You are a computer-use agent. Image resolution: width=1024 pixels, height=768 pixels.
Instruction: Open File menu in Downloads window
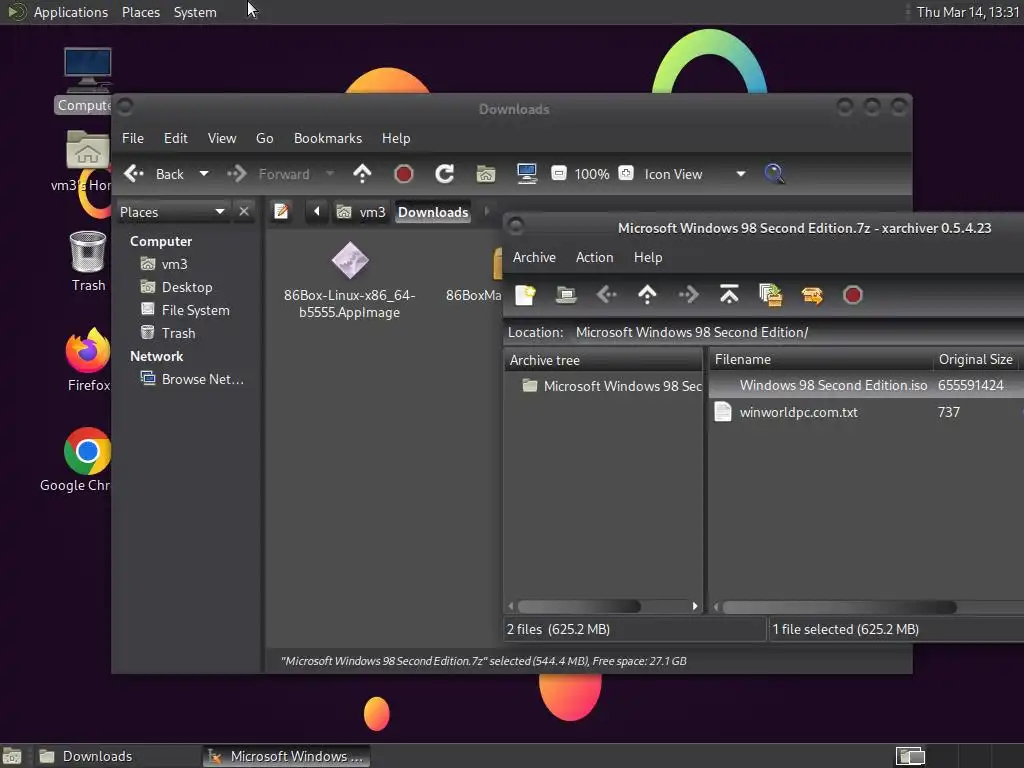pyautogui.click(x=133, y=138)
